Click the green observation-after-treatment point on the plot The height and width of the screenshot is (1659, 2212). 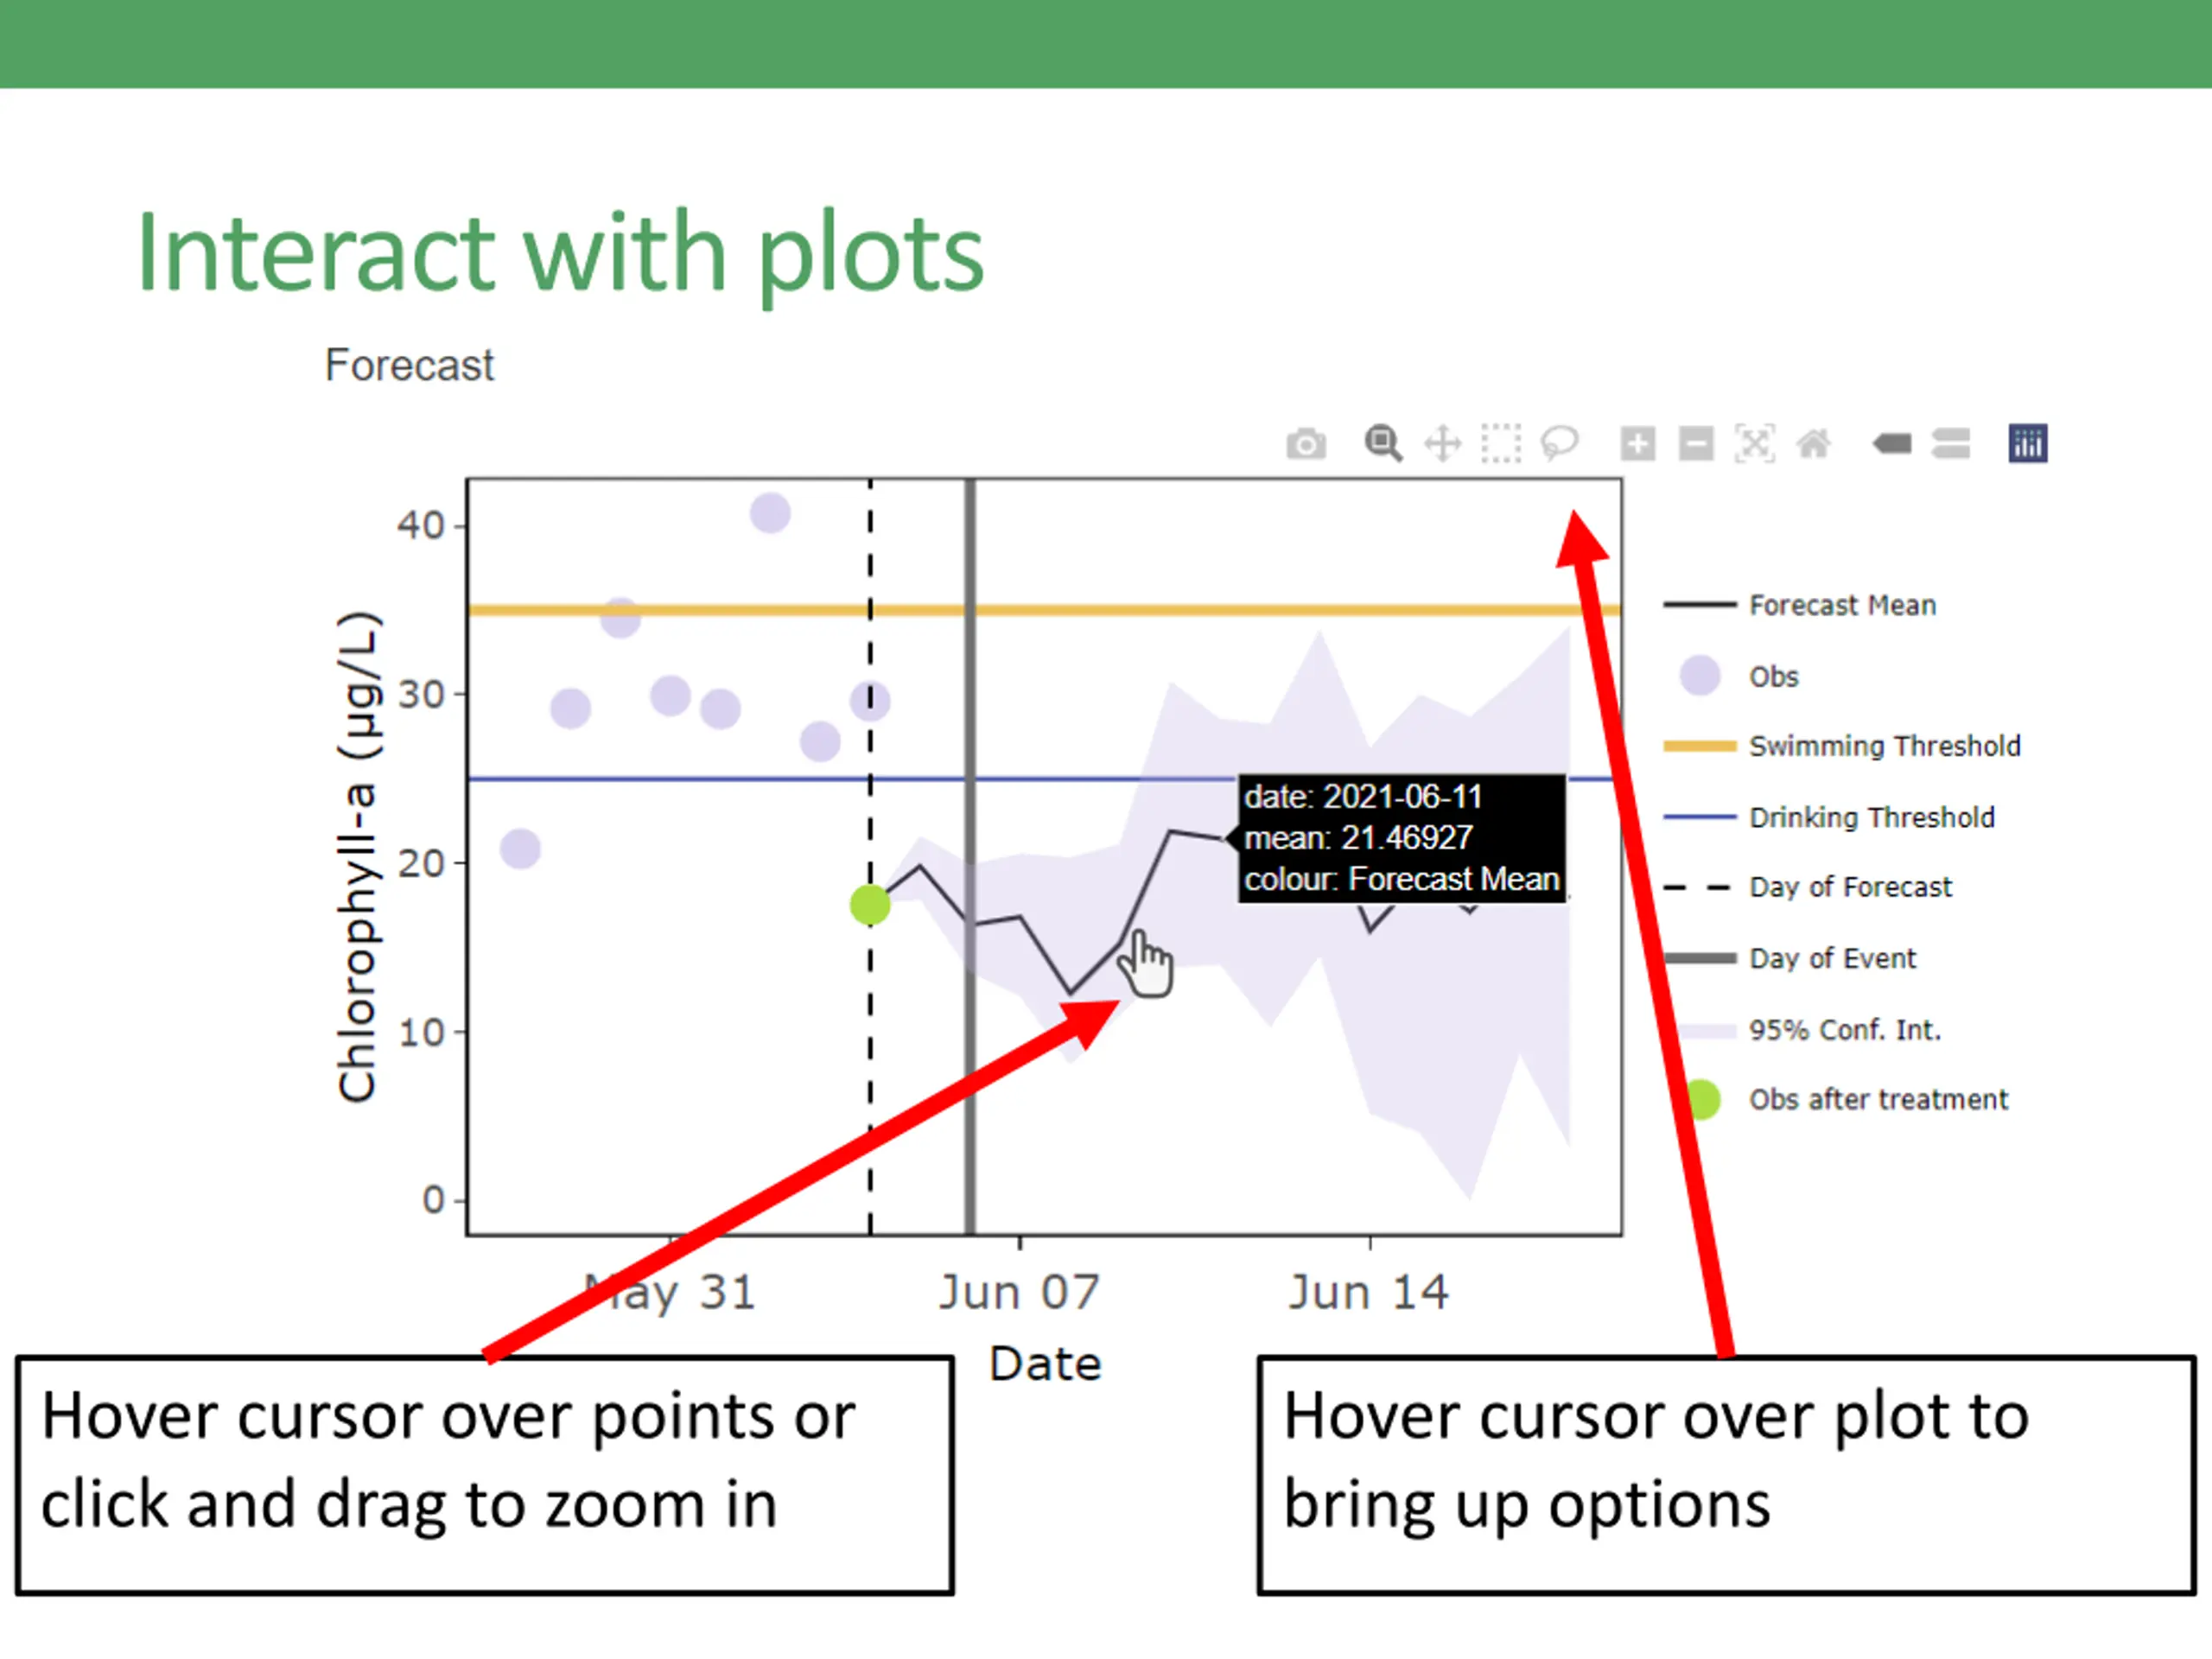click(x=870, y=905)
